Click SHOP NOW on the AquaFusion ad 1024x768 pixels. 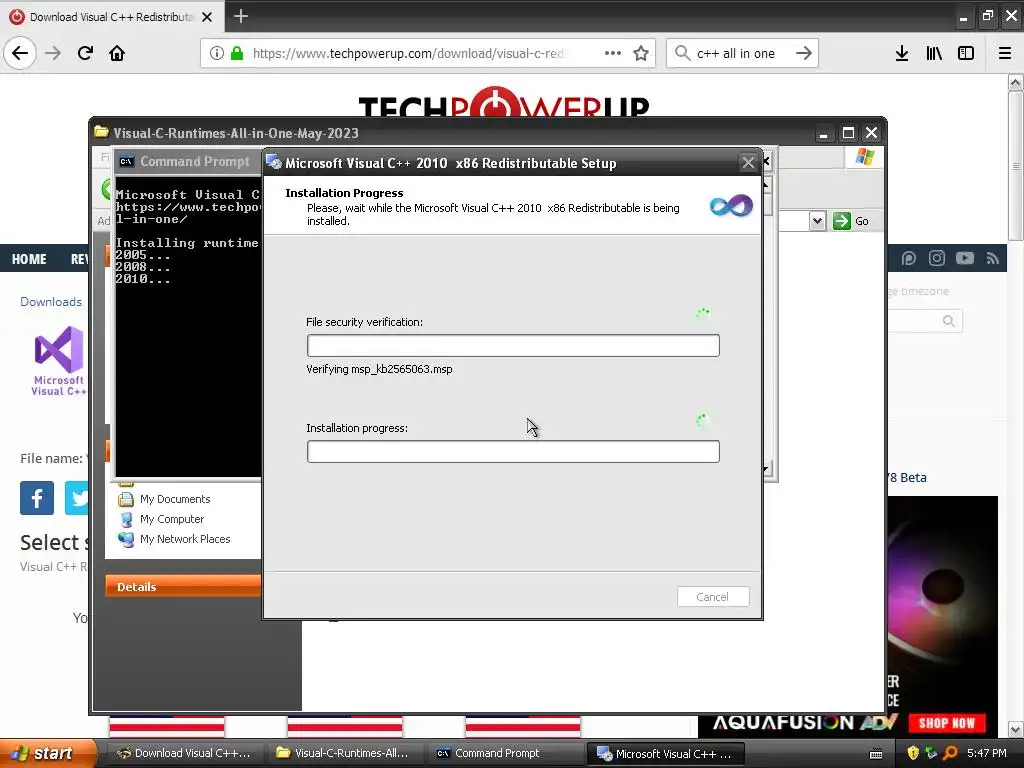click(947, 723)
